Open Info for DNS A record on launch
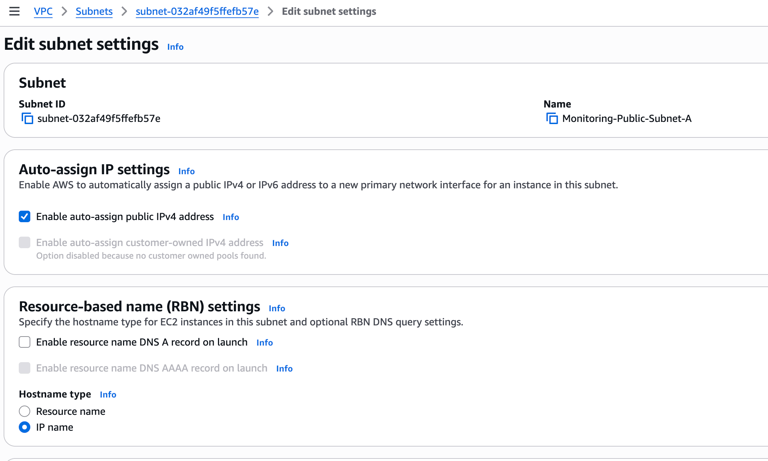The image size is (768, 461). coord(264,343)
